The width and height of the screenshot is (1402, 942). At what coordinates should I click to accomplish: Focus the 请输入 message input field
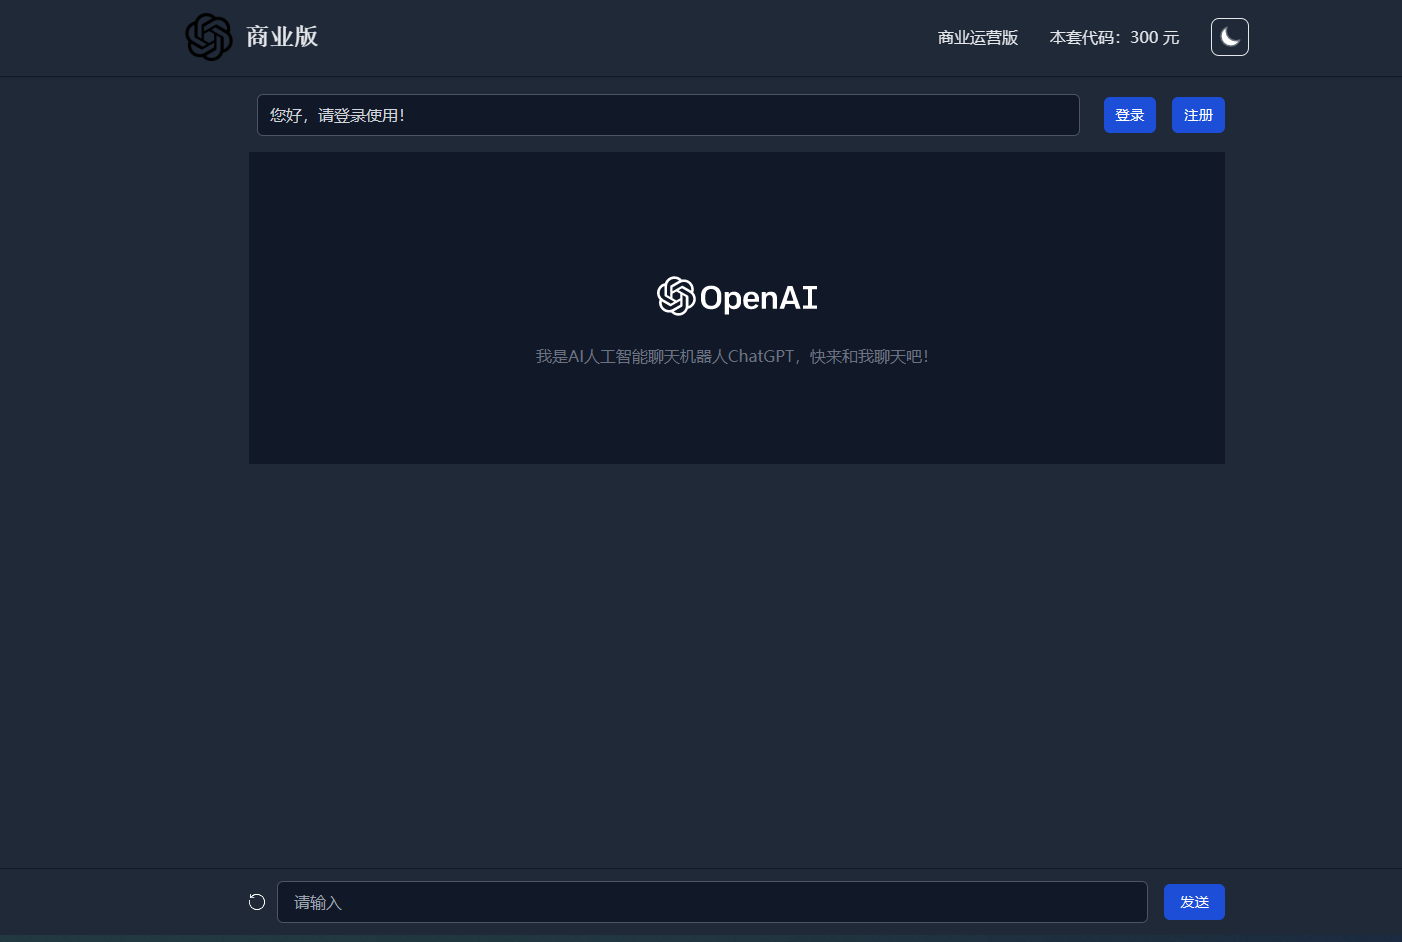coord(712,902)
